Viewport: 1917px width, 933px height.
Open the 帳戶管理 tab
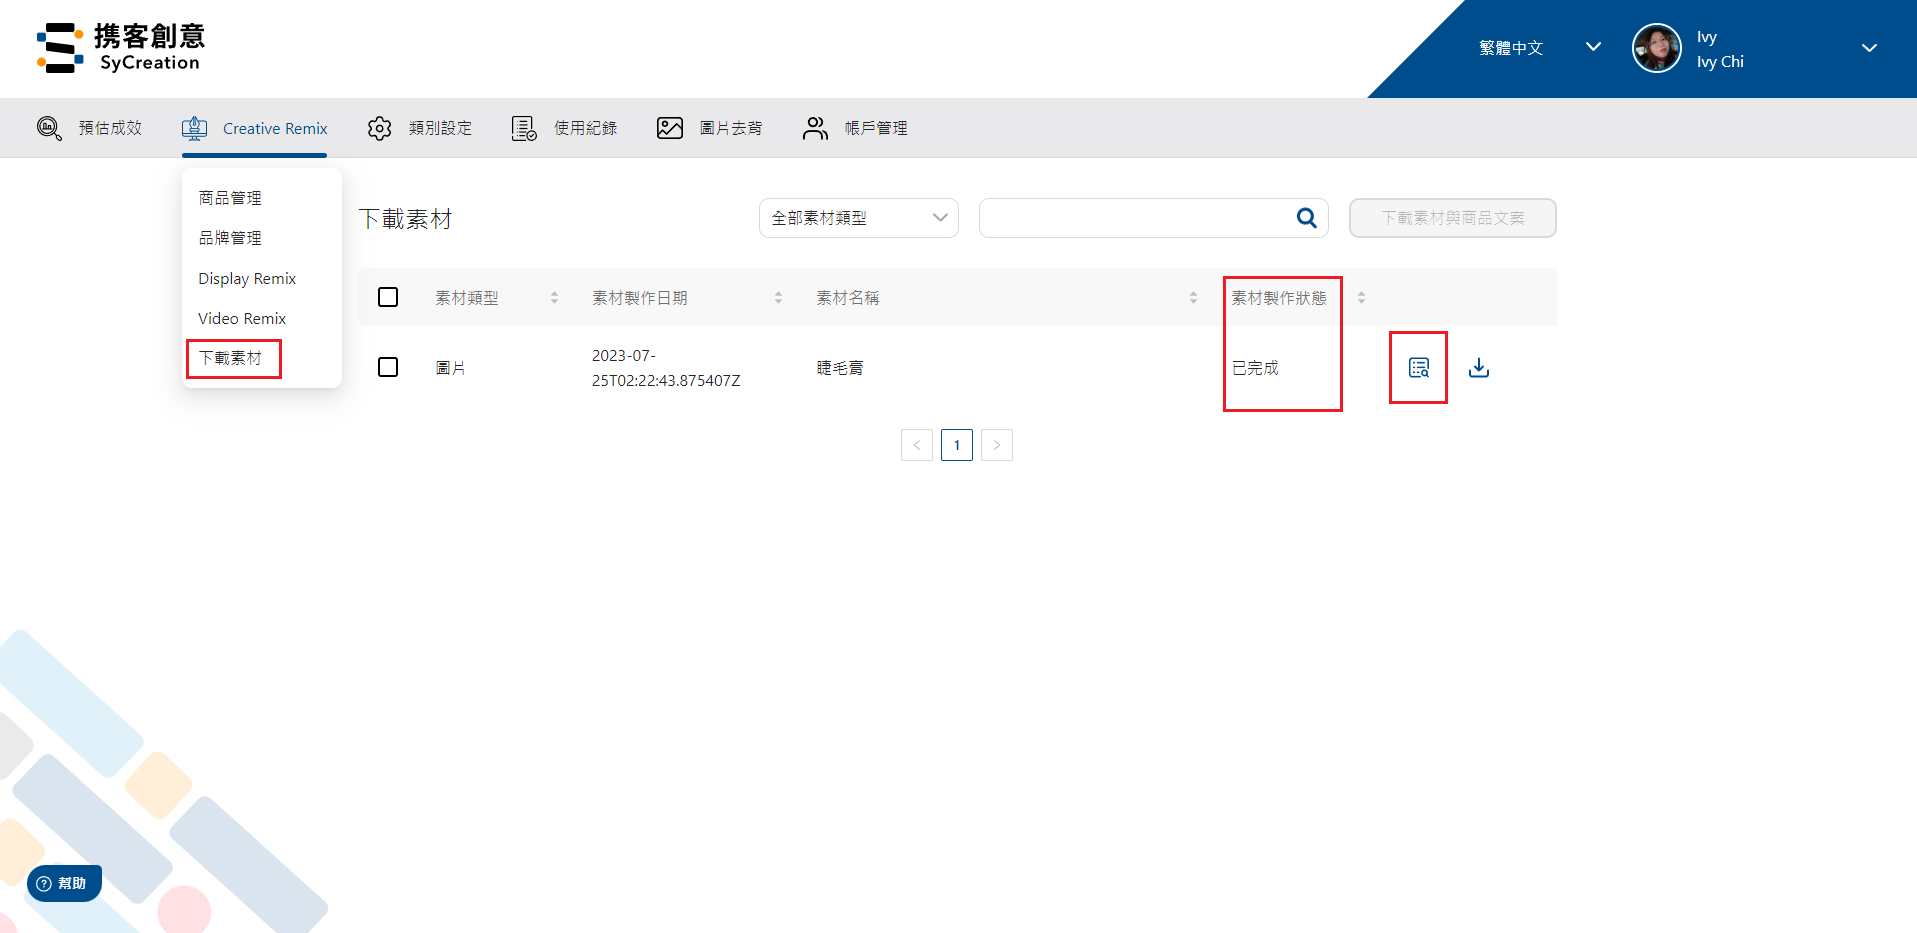click(x=855, y=128)
